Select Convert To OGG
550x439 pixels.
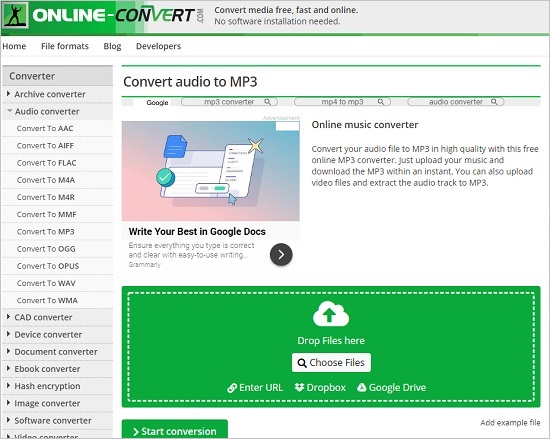click(x=58, y=249)
